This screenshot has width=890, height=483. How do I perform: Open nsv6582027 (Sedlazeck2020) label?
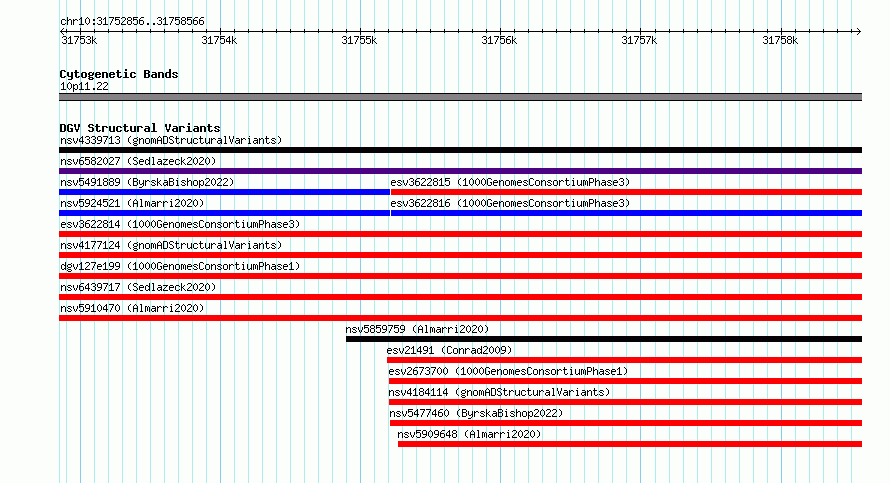coord(138,161)
